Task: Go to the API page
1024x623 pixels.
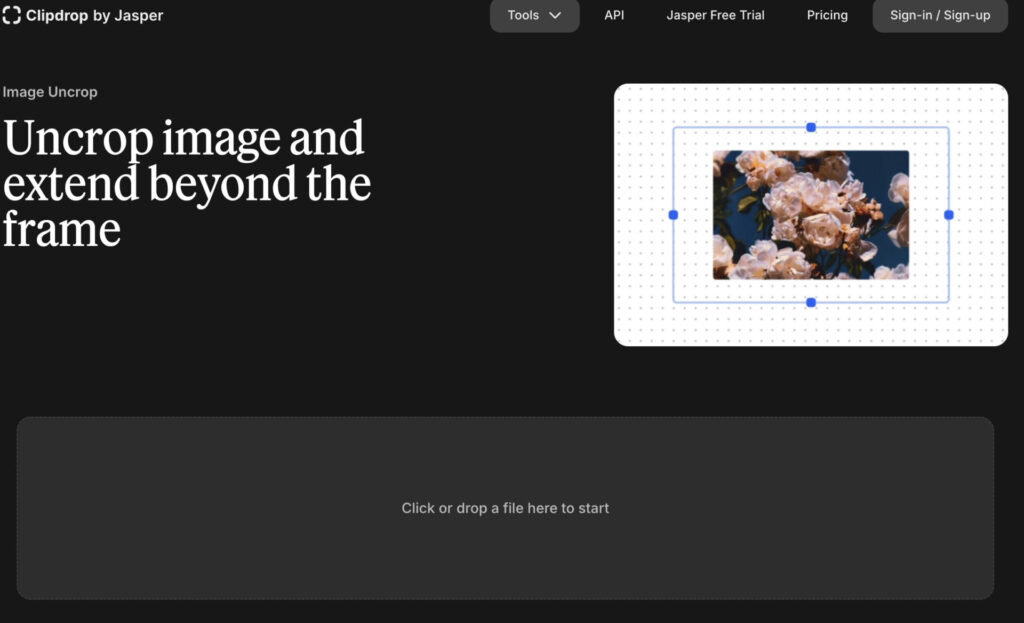Action: point(614,15)
